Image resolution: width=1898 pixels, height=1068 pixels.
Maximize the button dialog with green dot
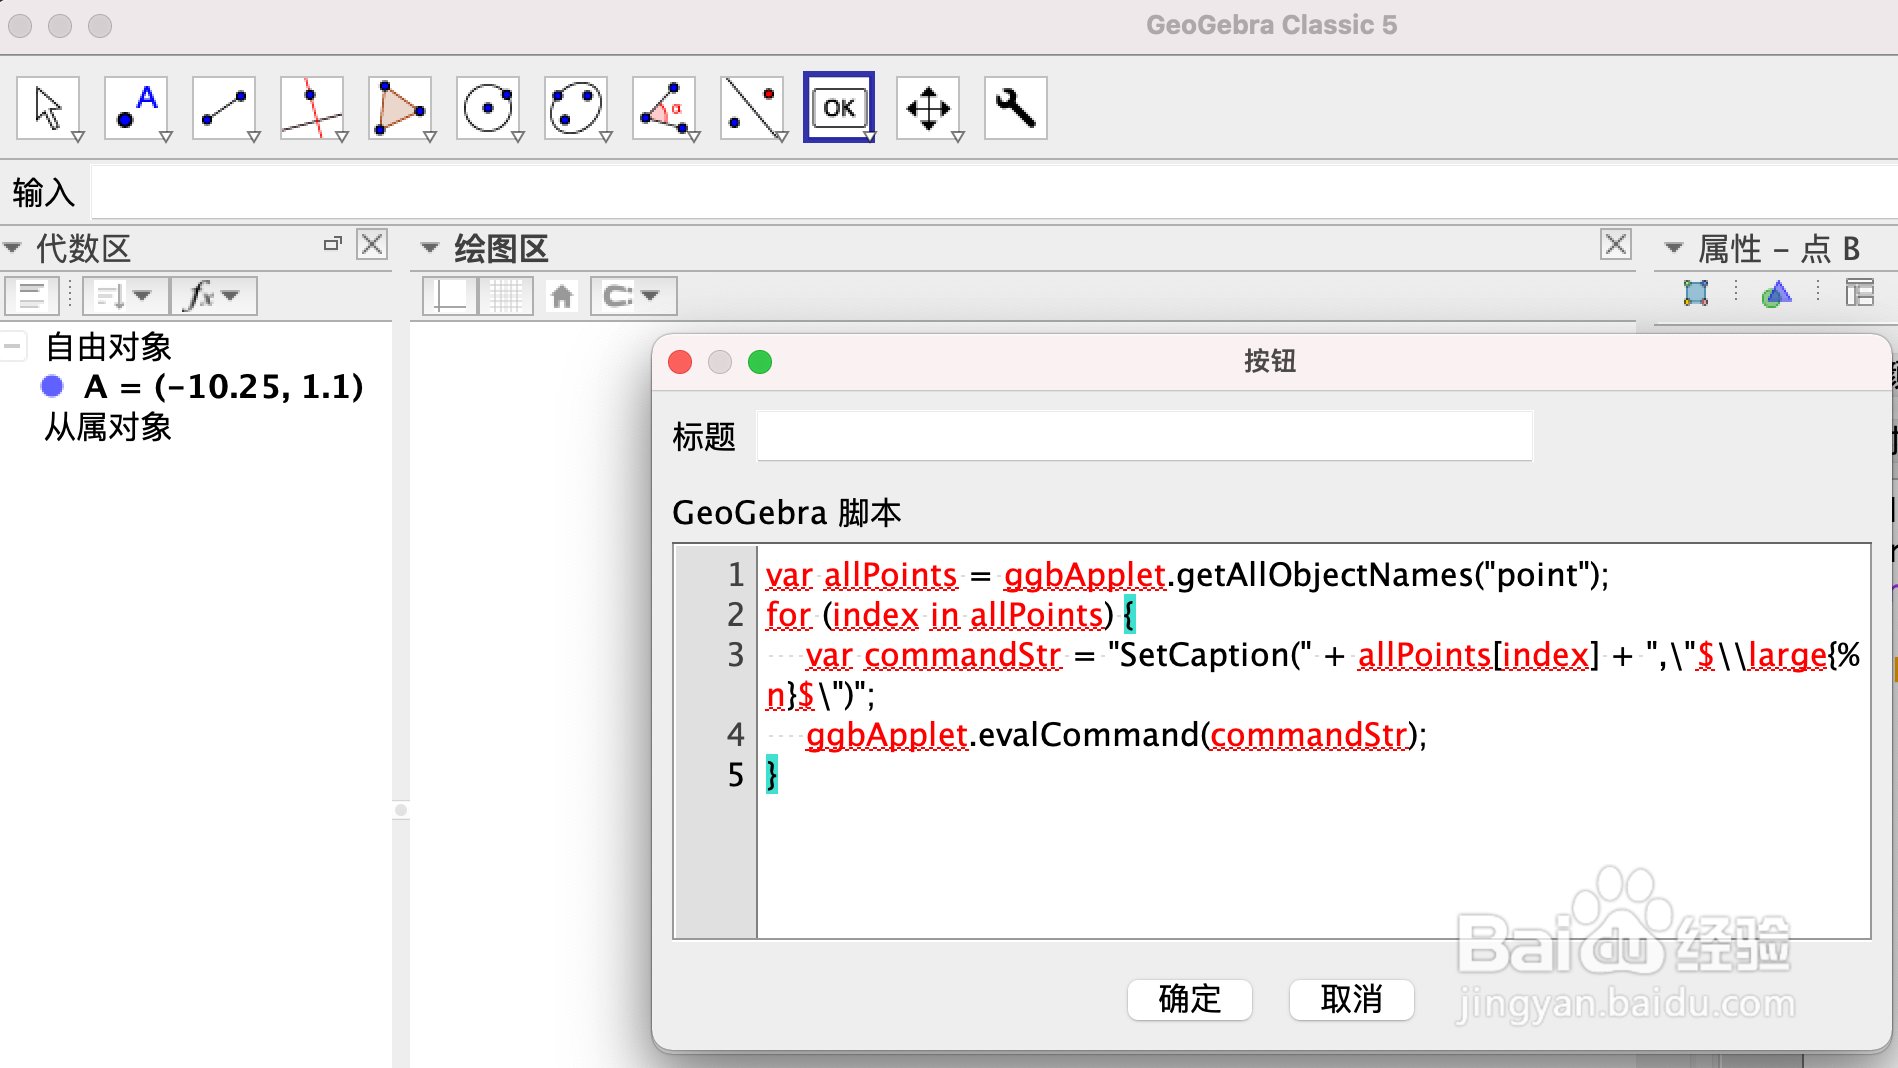tap(760, 362)
